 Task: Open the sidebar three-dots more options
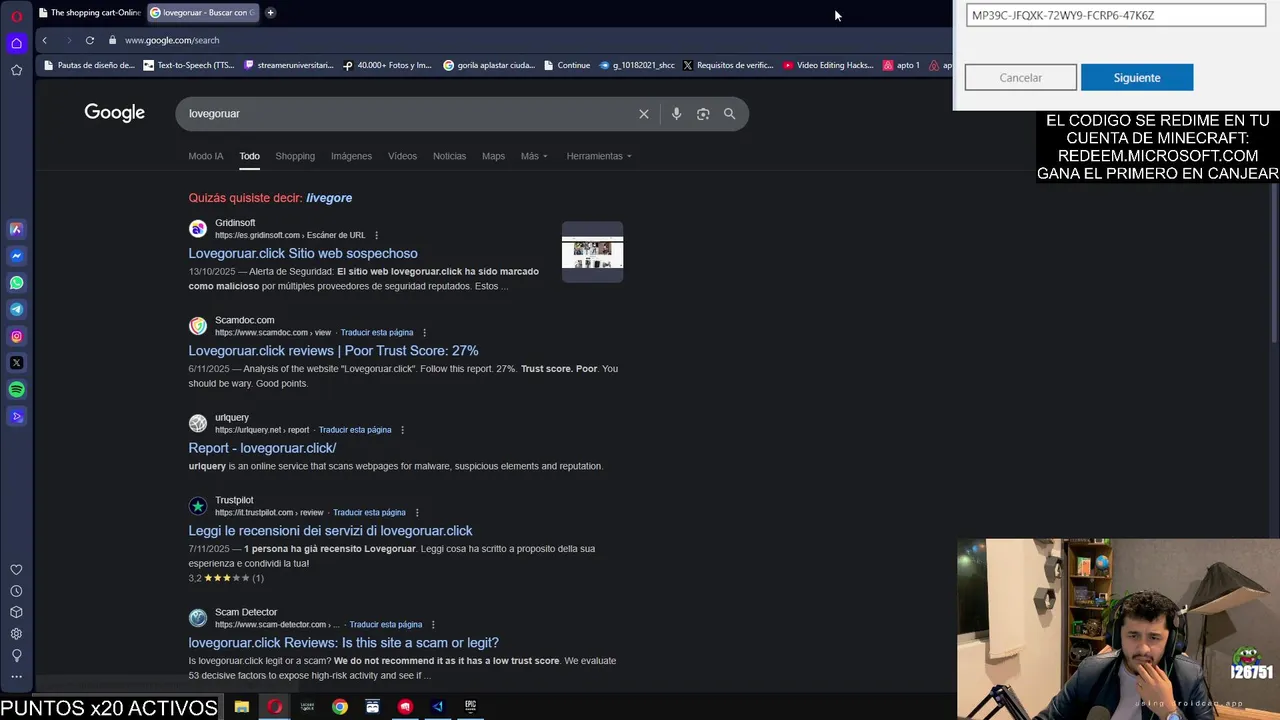pyautogui.click(x=16, y=677)
